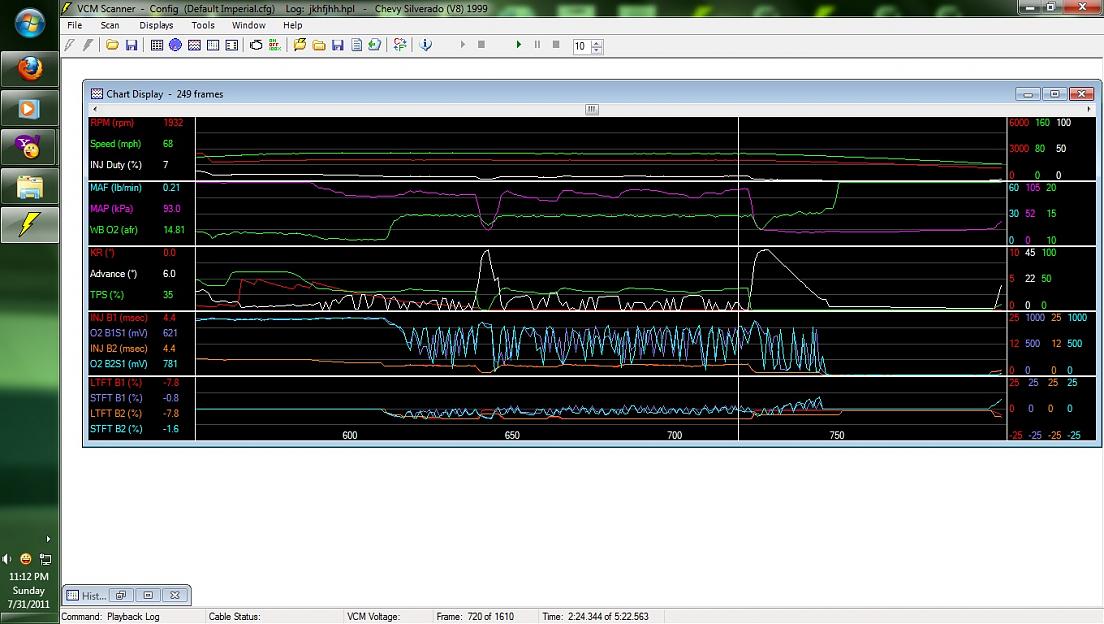Click the open log folder icon
This screenshot has width=1104, height=624.
tap(113, 45)
